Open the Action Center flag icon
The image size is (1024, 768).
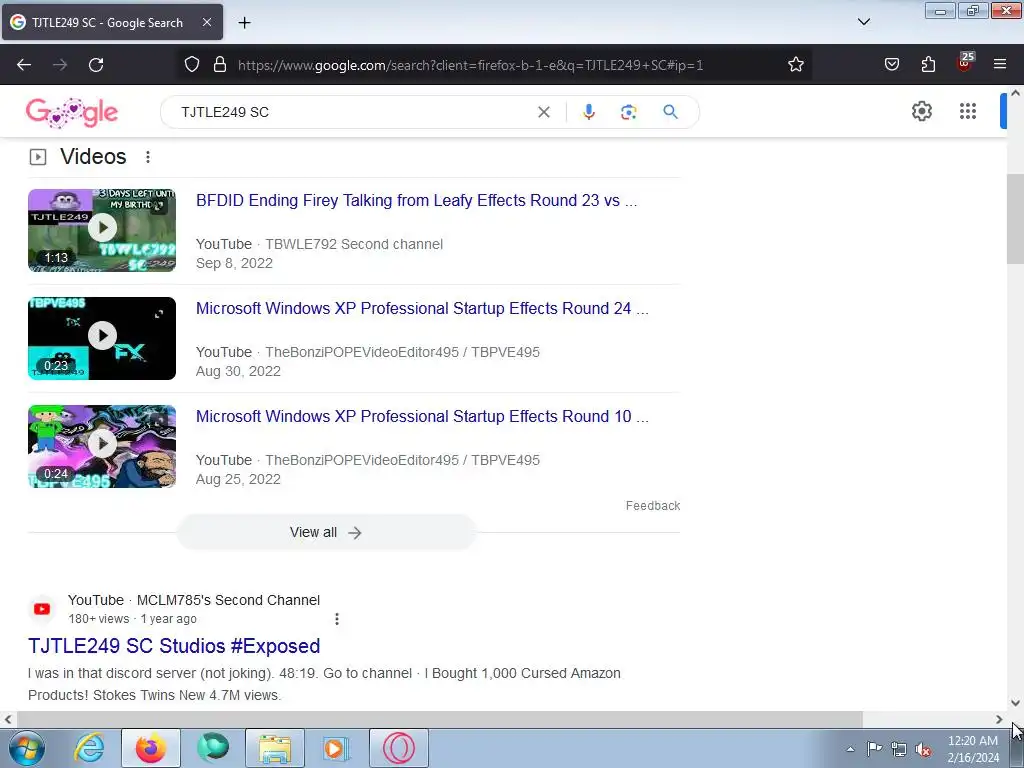(x=874, y=748)
